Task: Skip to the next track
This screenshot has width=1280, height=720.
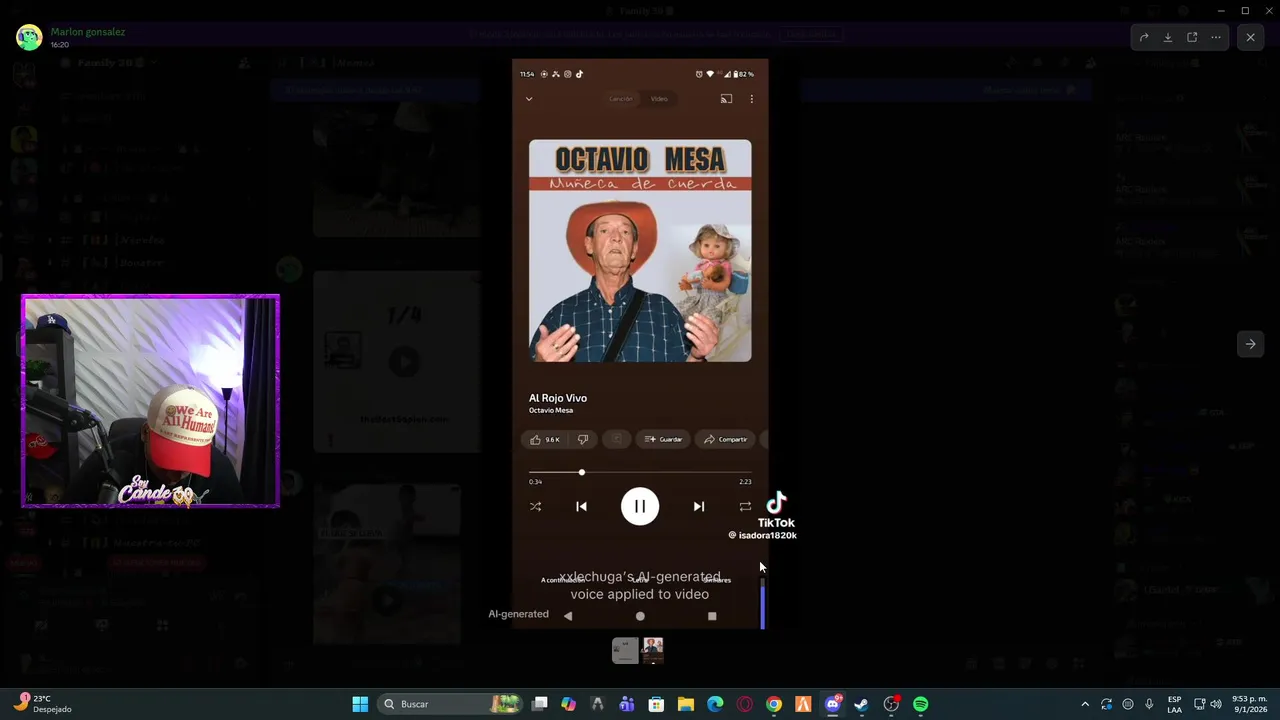Action: click(699, 507)
